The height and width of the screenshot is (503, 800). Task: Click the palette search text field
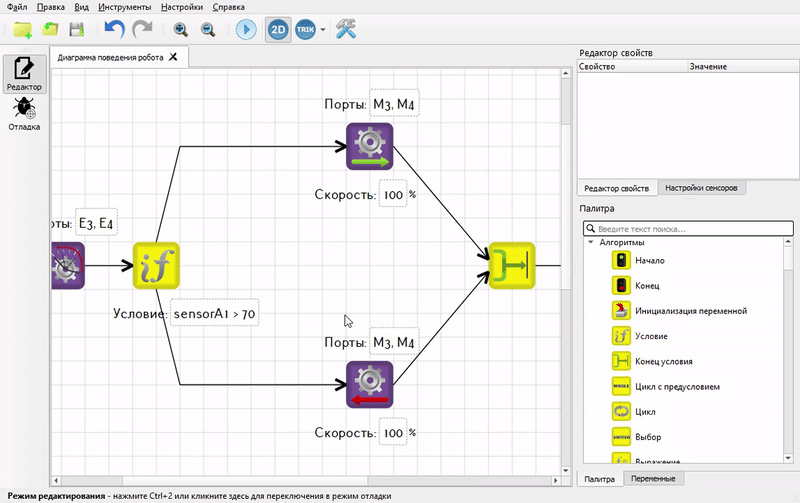click(688, 229)
